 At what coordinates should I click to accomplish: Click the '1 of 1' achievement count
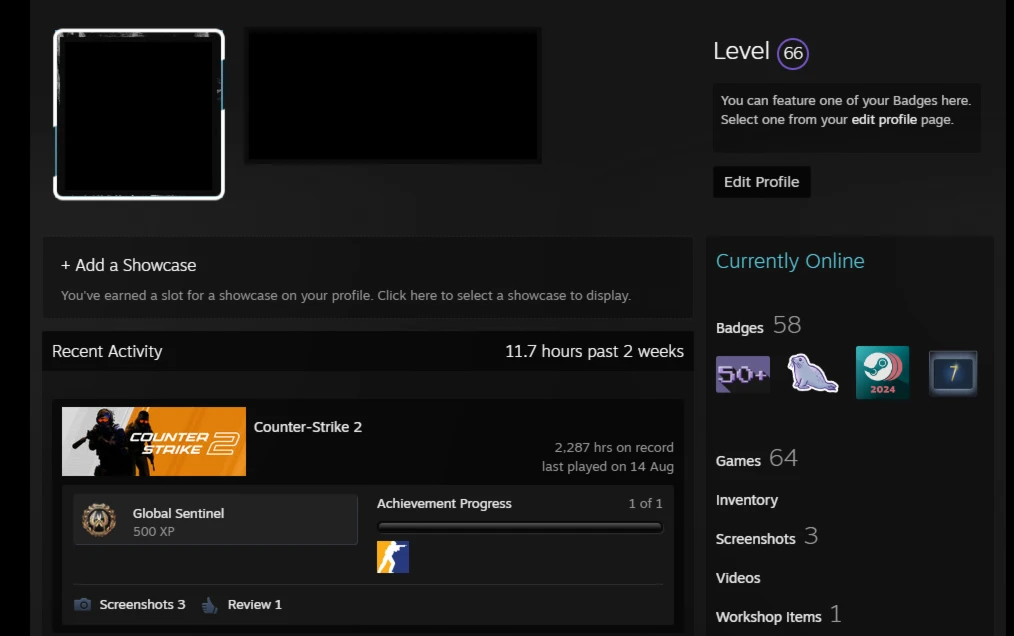(645, 503)
